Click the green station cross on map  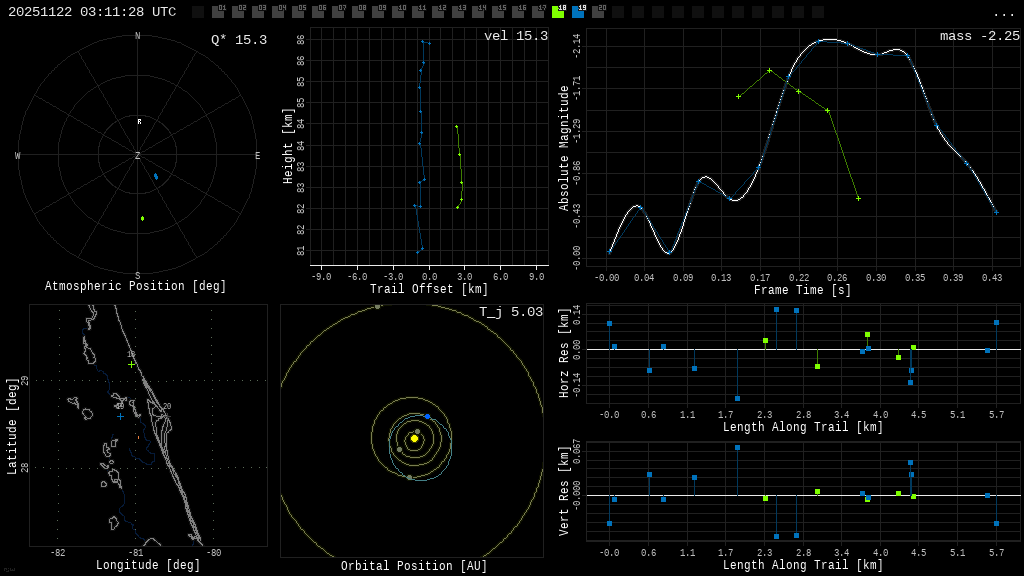click(131, 365)
